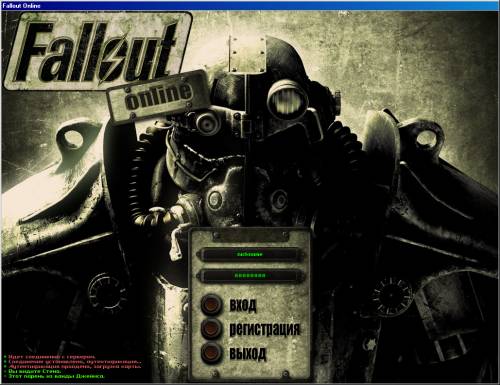Click the round button next to регистрация
The width and height of the screenshot is (500, 385).
(x=211, y=328)
